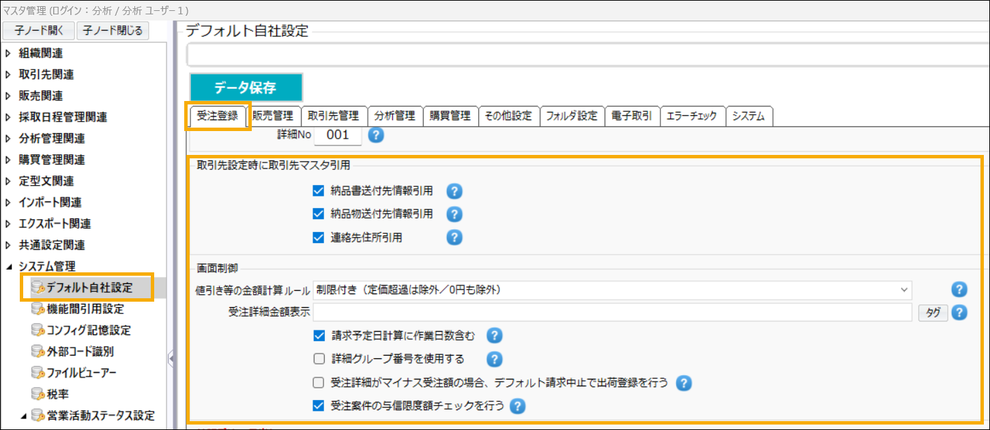Open the 電子取引 tab
Screen dimensions: 990x430
[x=631, y=116]
